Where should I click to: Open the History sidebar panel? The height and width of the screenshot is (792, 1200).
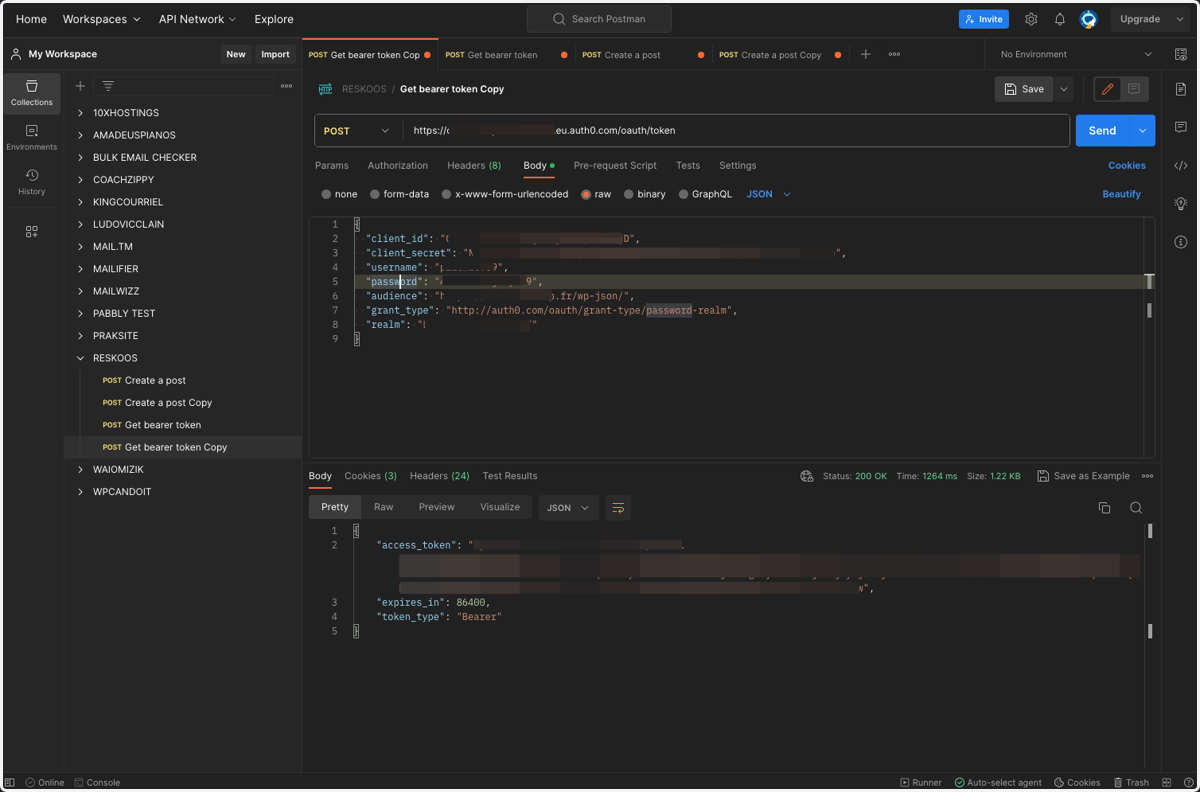[x=32, y=182]
